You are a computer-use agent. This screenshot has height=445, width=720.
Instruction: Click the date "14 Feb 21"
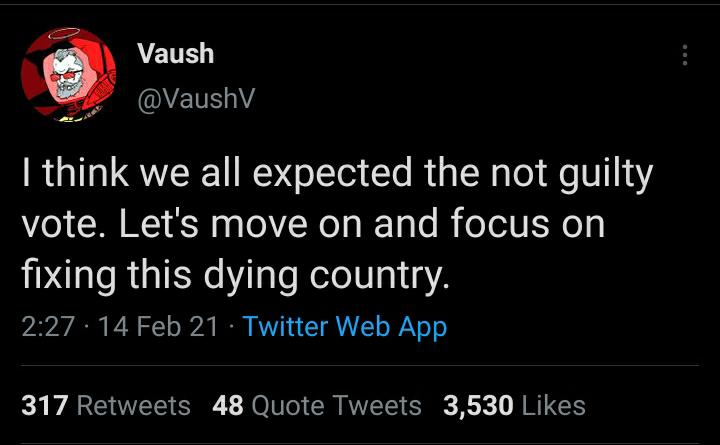pyautogui.click(x=158, y=326)
